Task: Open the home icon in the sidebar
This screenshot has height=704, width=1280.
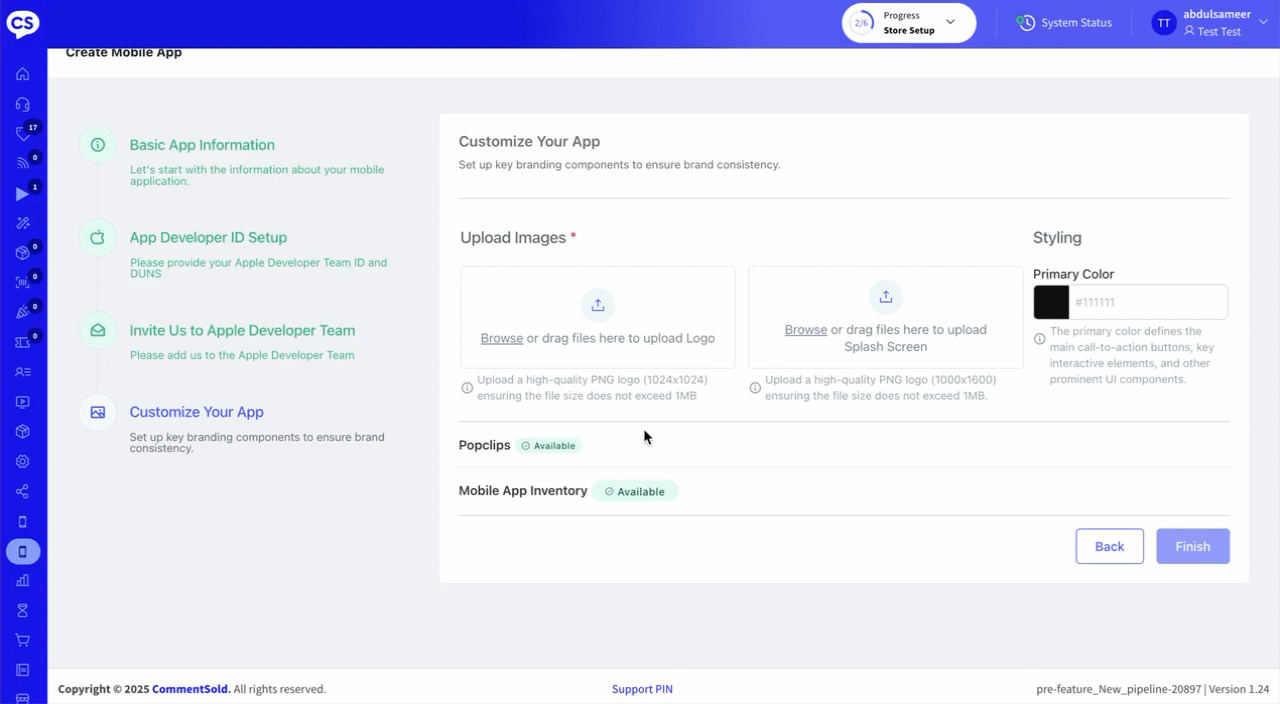Action: (x=22, y=74)
